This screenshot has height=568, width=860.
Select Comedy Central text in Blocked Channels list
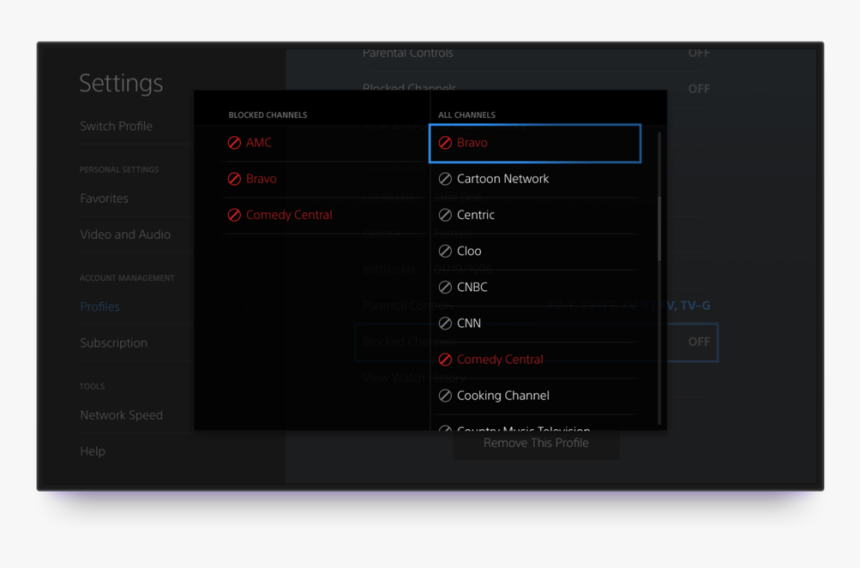click(289, 215)
